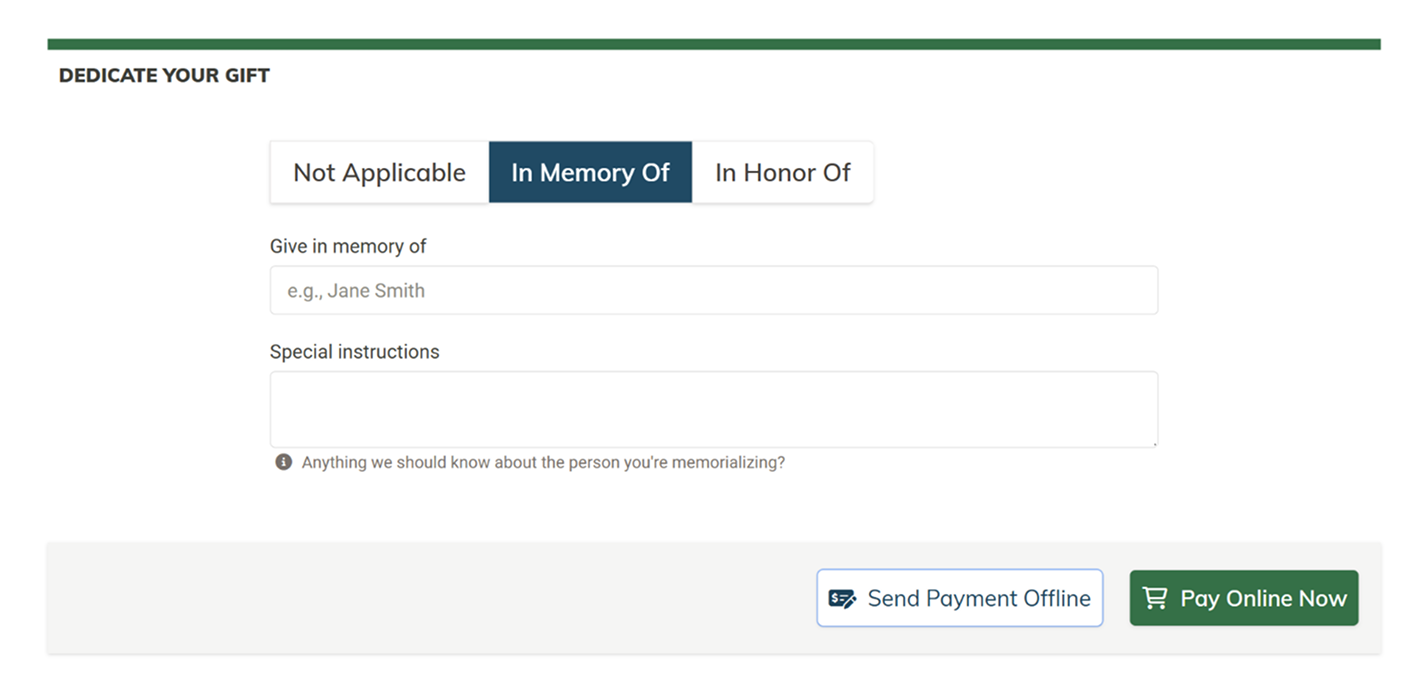Click the memorializing helper text
1422x684 pixels.
point(543,463)
